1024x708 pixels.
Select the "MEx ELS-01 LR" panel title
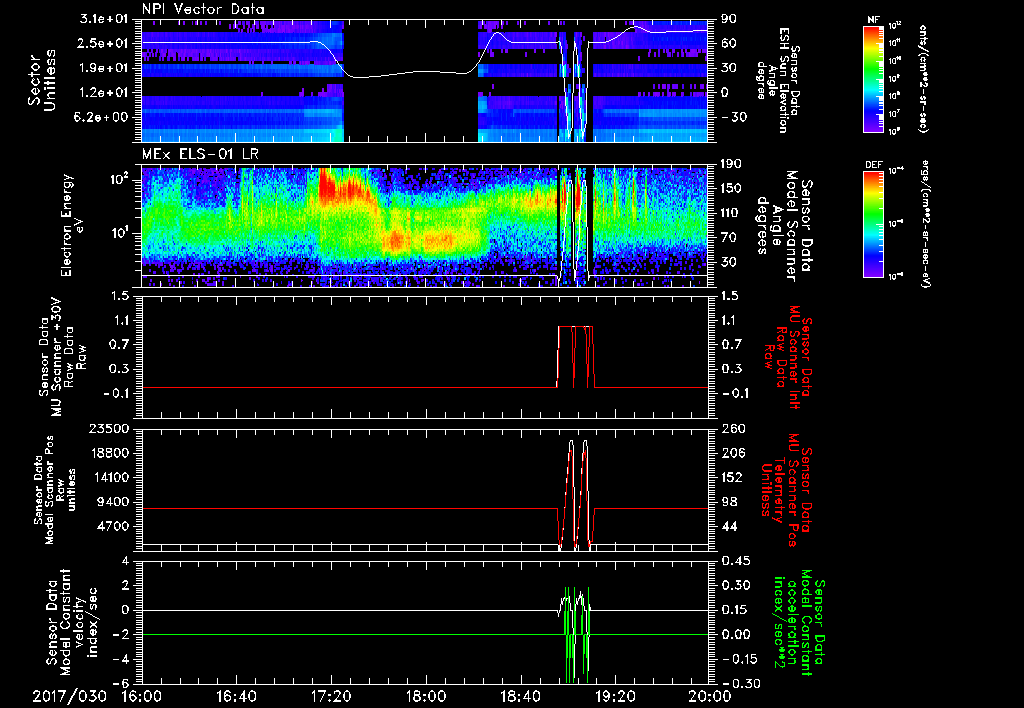200,155
